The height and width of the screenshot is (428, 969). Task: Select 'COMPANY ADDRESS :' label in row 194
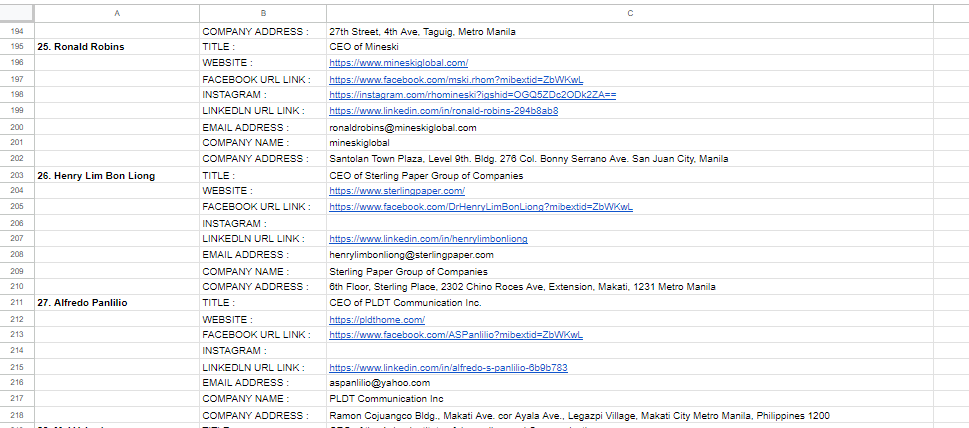click(263, 31)
